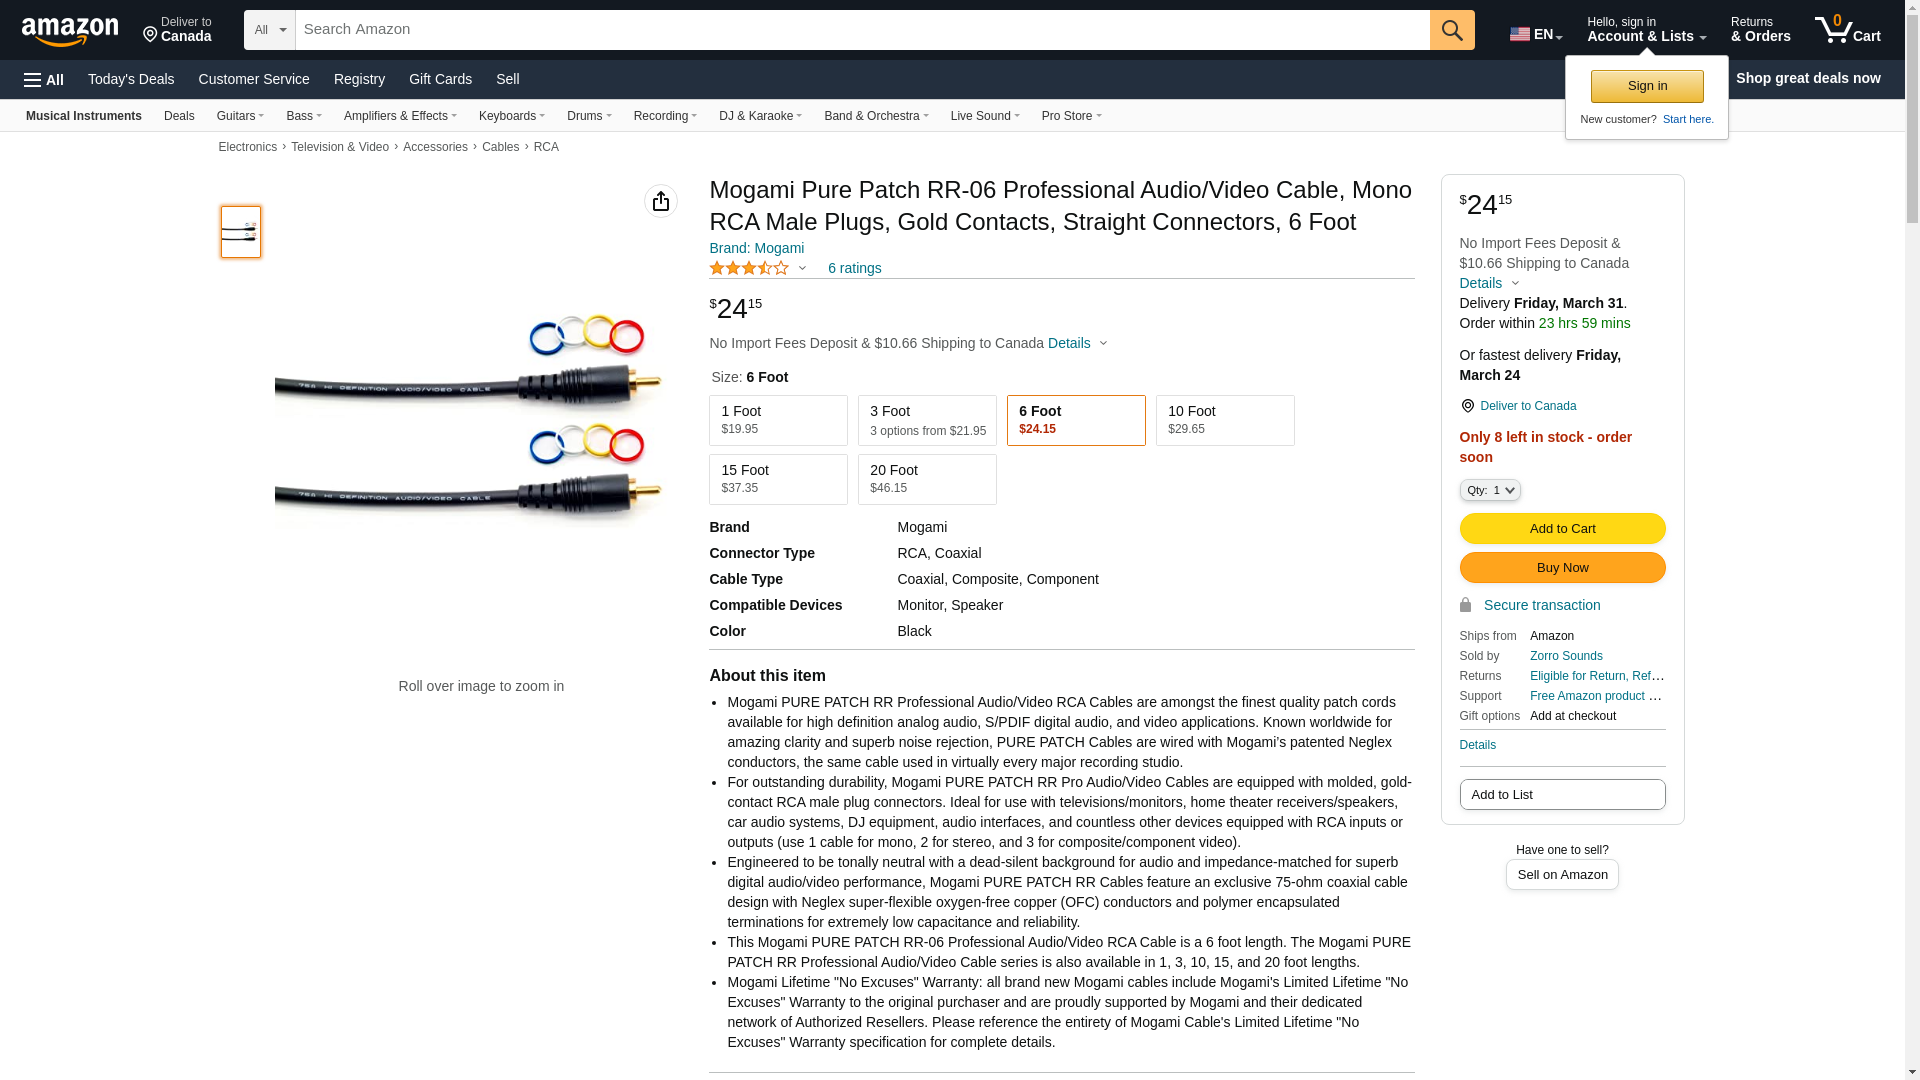Select the 10 Foot size option

tap(1225, 420)
